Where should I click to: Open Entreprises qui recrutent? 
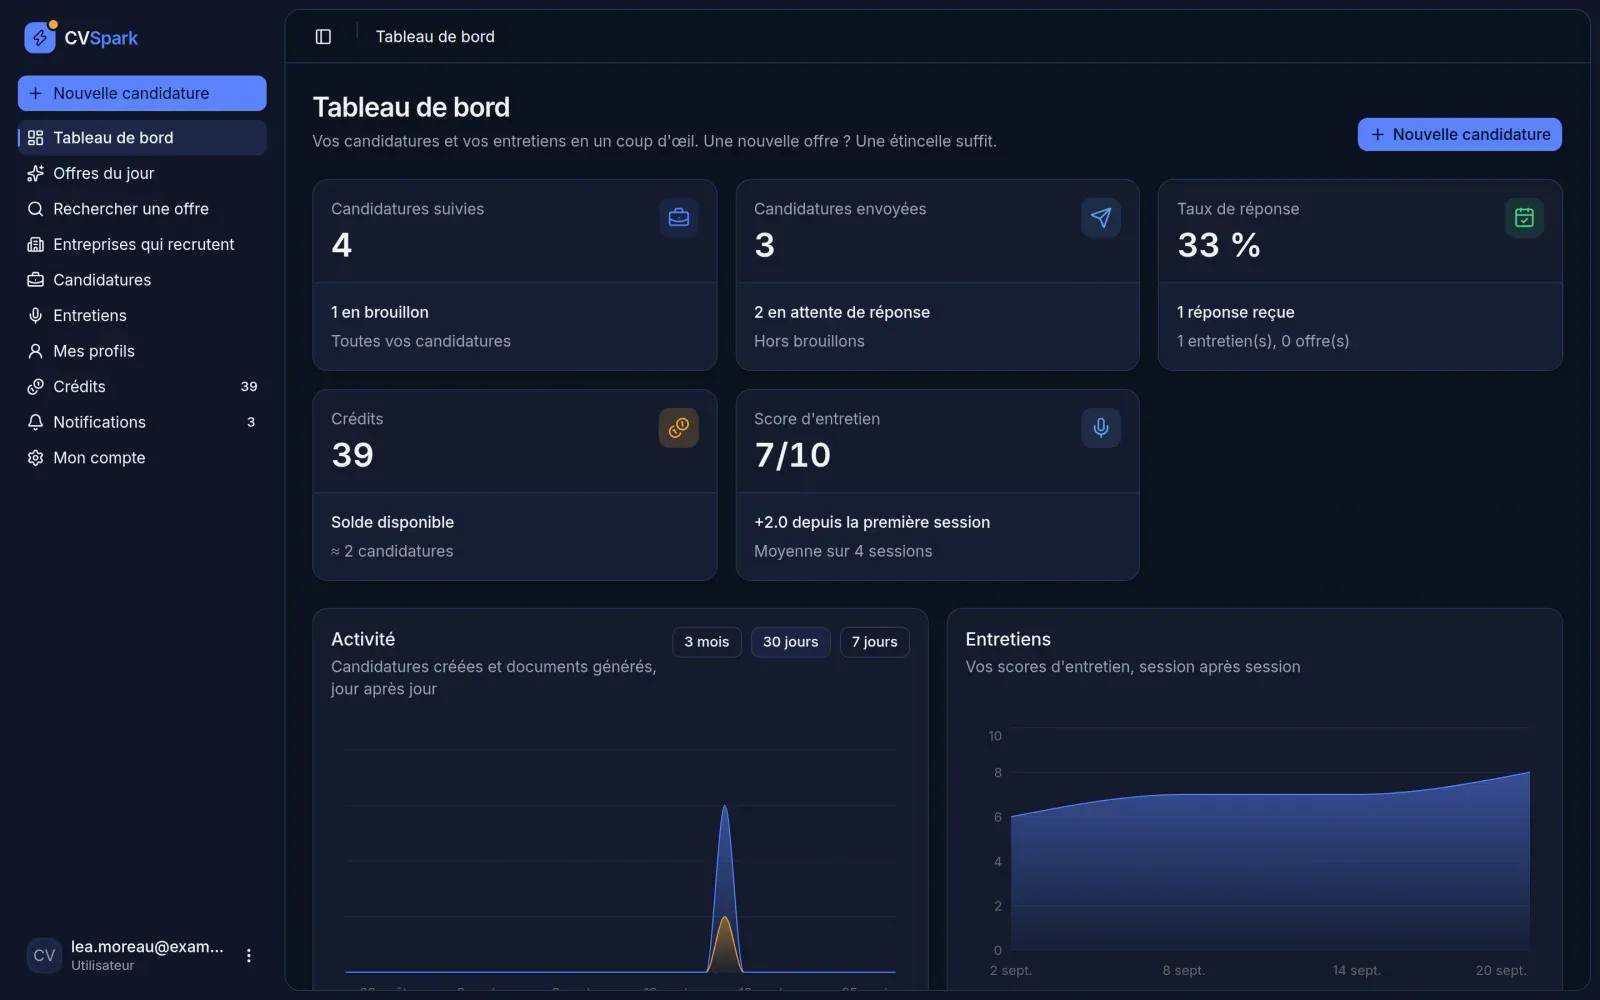pos(142,244)
